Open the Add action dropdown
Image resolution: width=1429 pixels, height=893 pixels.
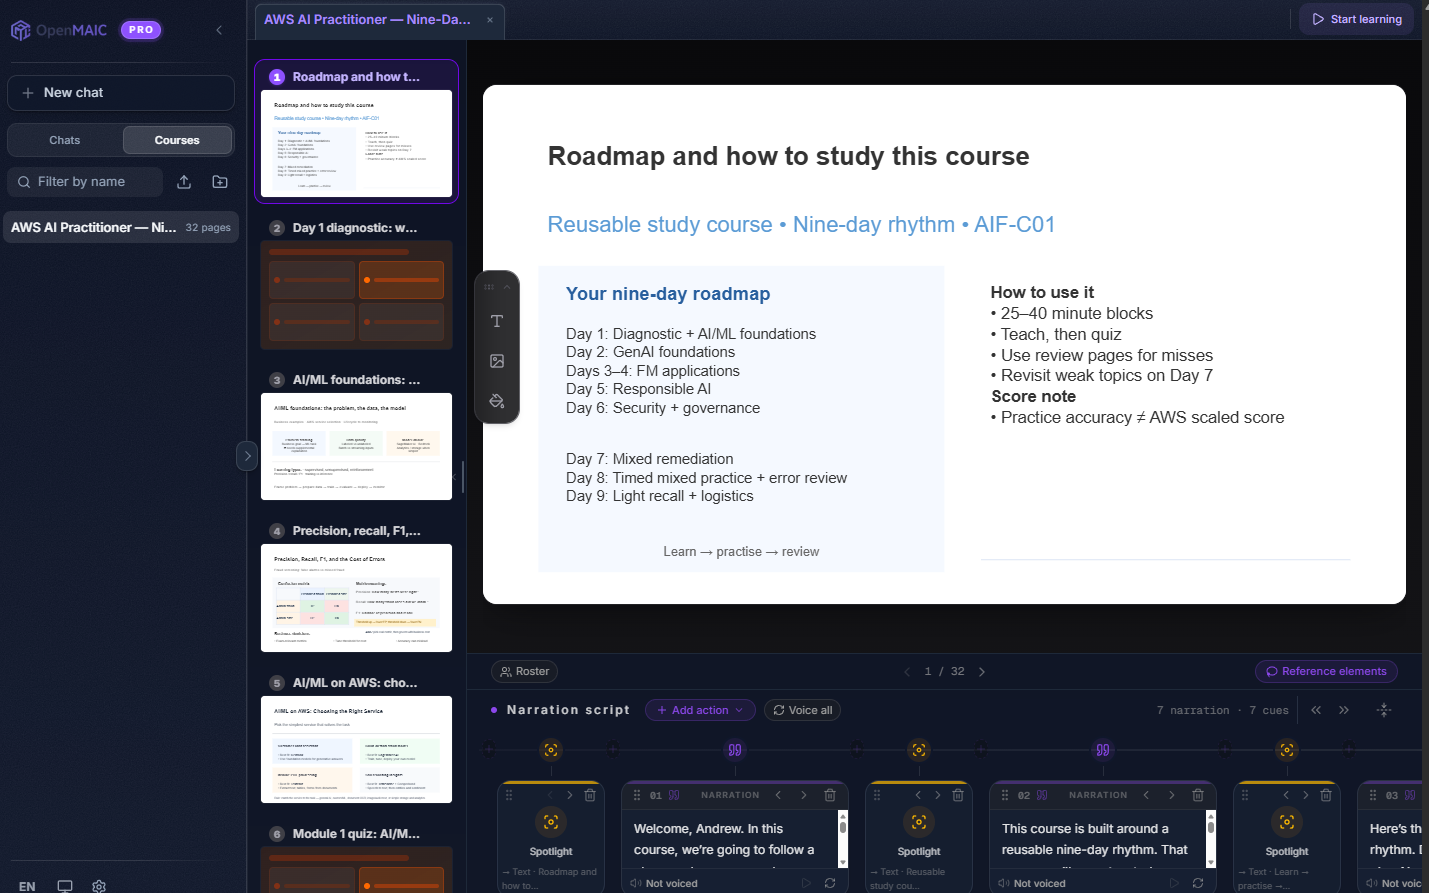700,710
